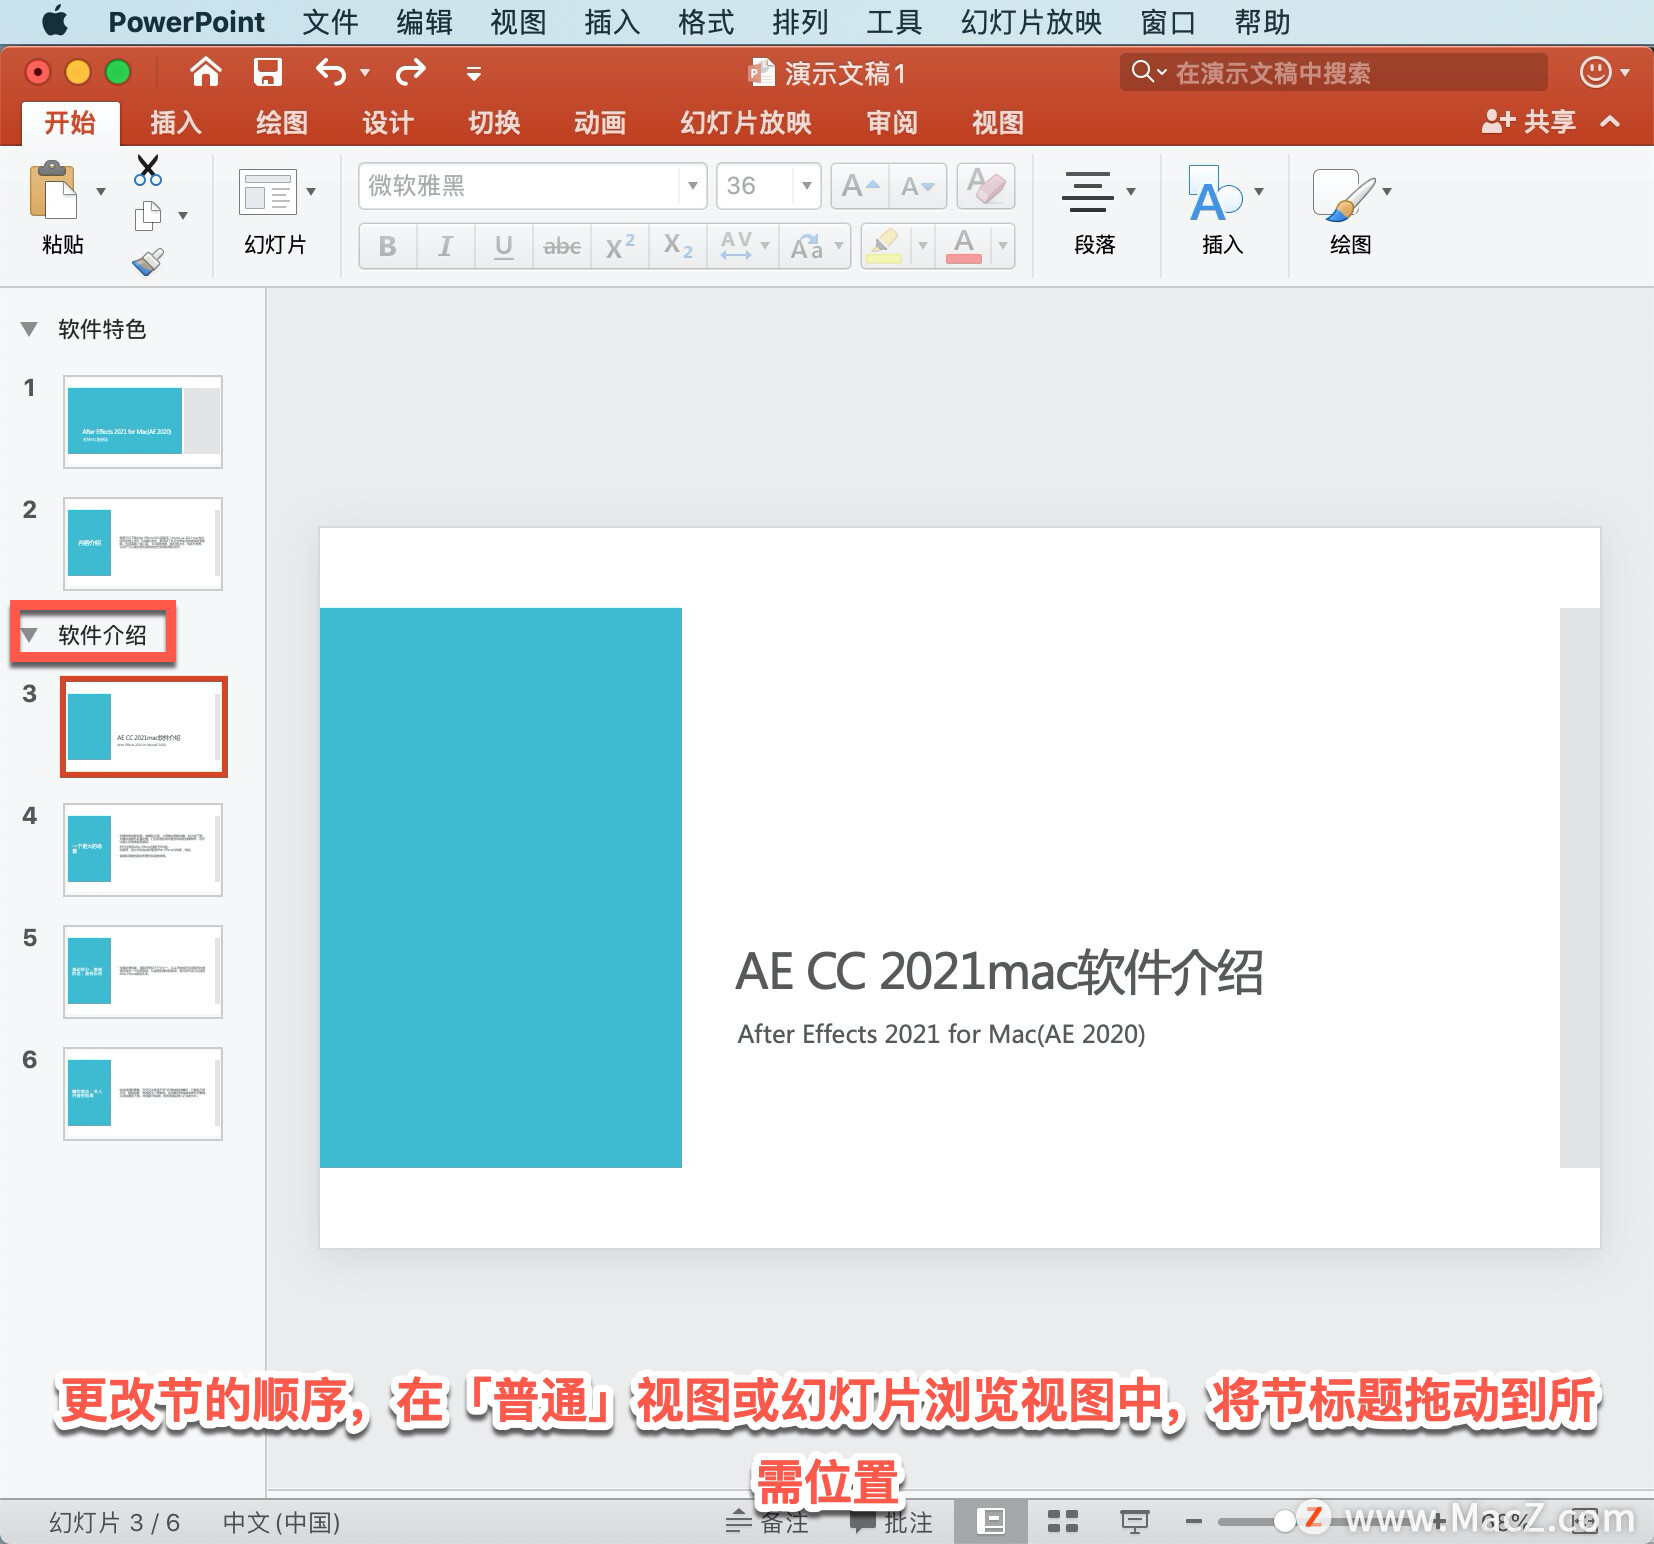Open the 文件 menu

tap(330, 22)
